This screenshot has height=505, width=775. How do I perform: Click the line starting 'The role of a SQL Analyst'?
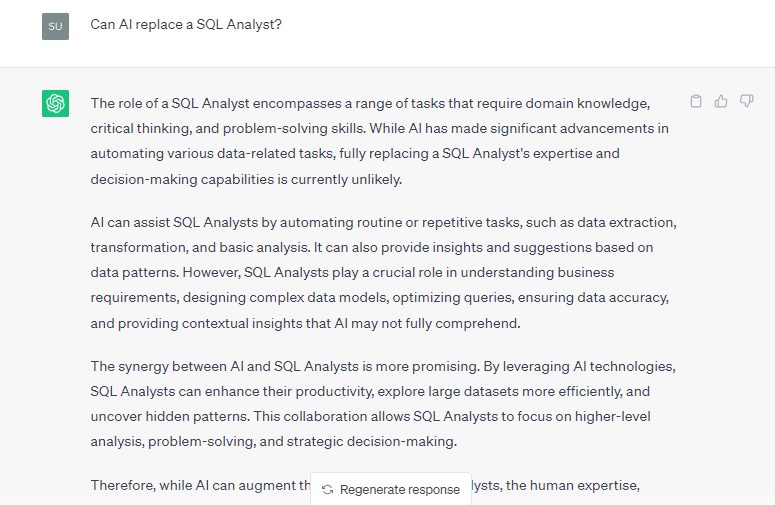(370, 103)
